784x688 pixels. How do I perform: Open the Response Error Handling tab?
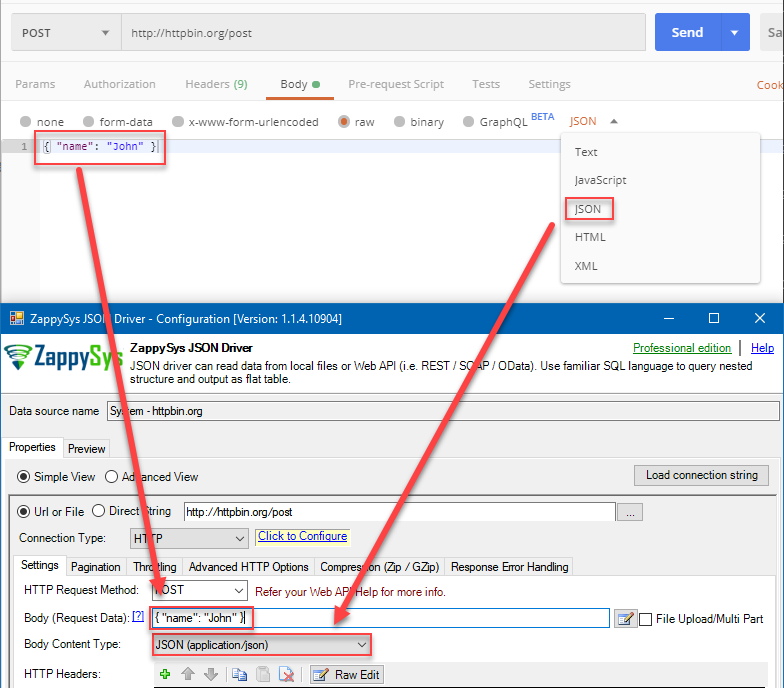510,566
